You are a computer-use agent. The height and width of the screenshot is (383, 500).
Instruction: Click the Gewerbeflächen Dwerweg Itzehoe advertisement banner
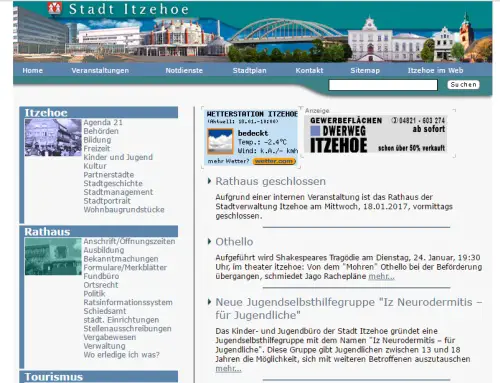pos(376,134)
